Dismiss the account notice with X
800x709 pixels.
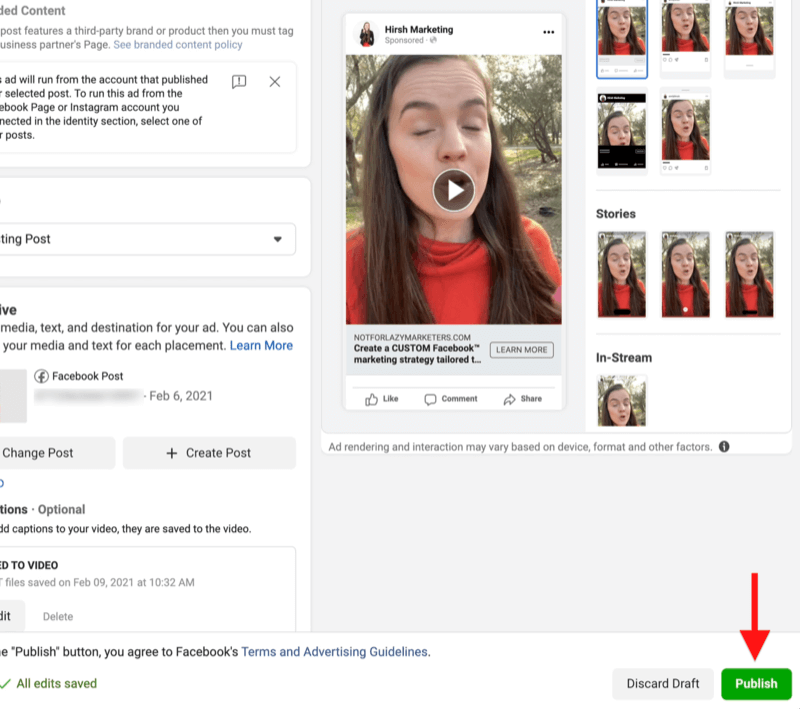point(275,82)
